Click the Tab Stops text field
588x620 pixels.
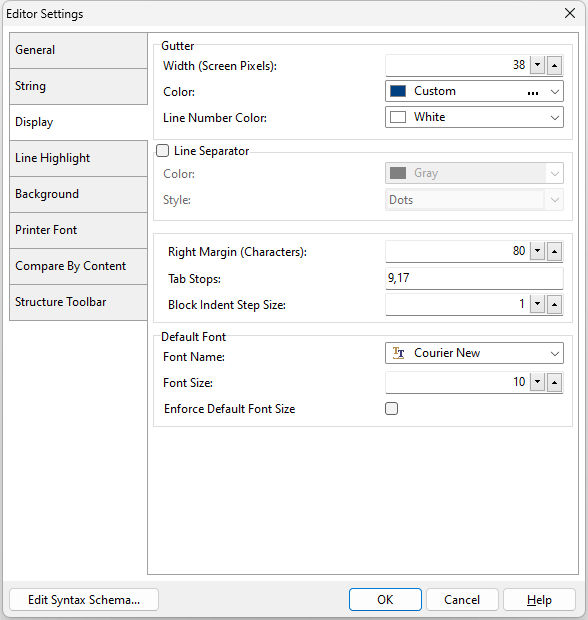pyautogui.click(x=475, y=278)
